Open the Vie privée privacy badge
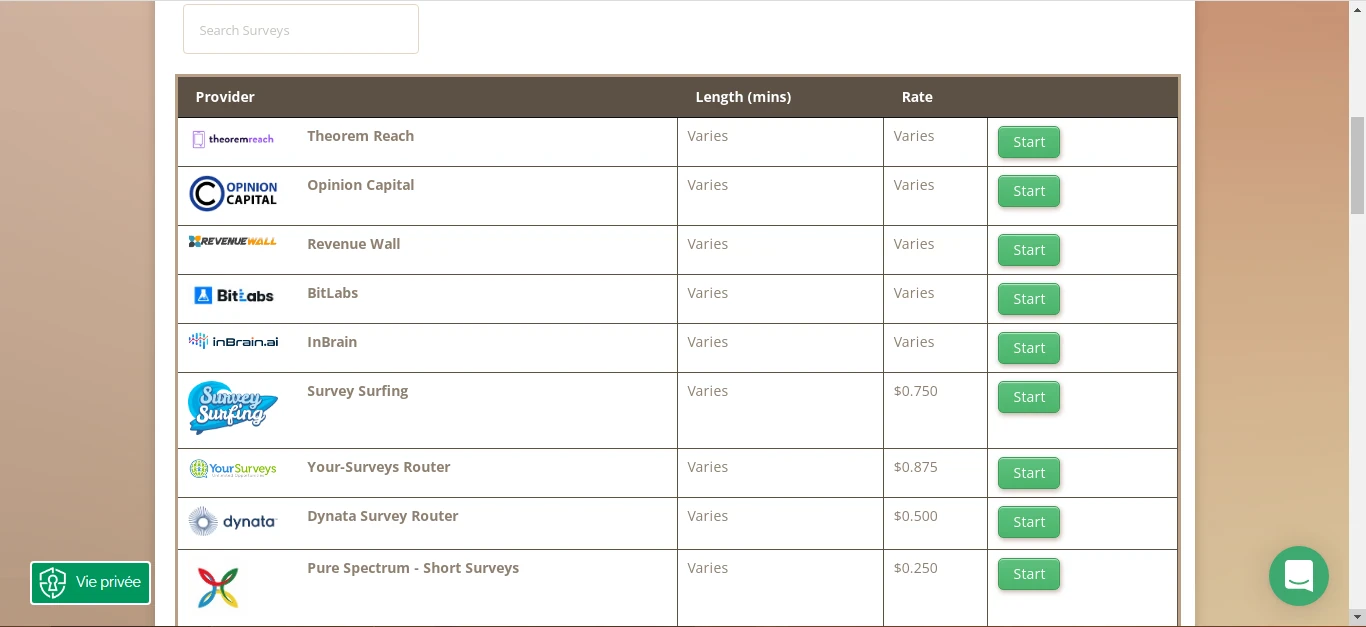 tap(91, 583)
